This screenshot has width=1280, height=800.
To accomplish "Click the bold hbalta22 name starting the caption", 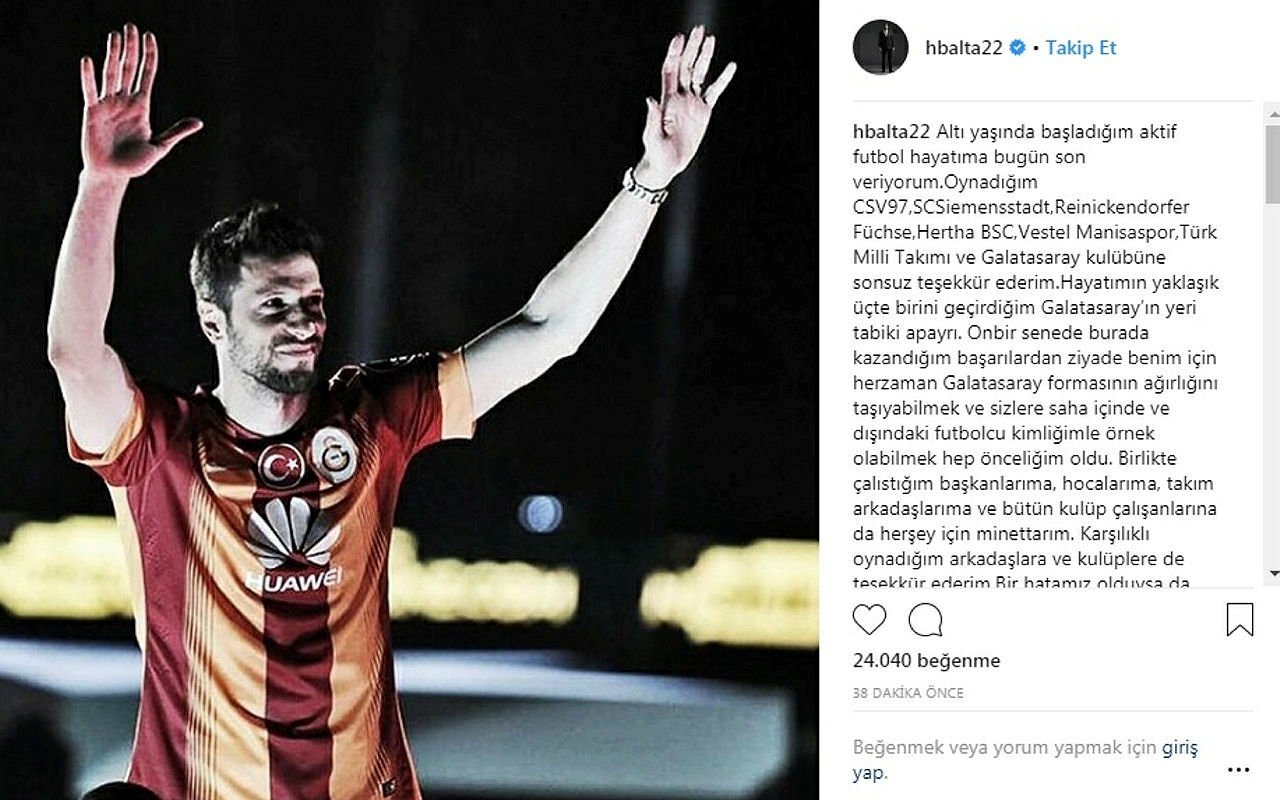I will (x=892, y=131).
